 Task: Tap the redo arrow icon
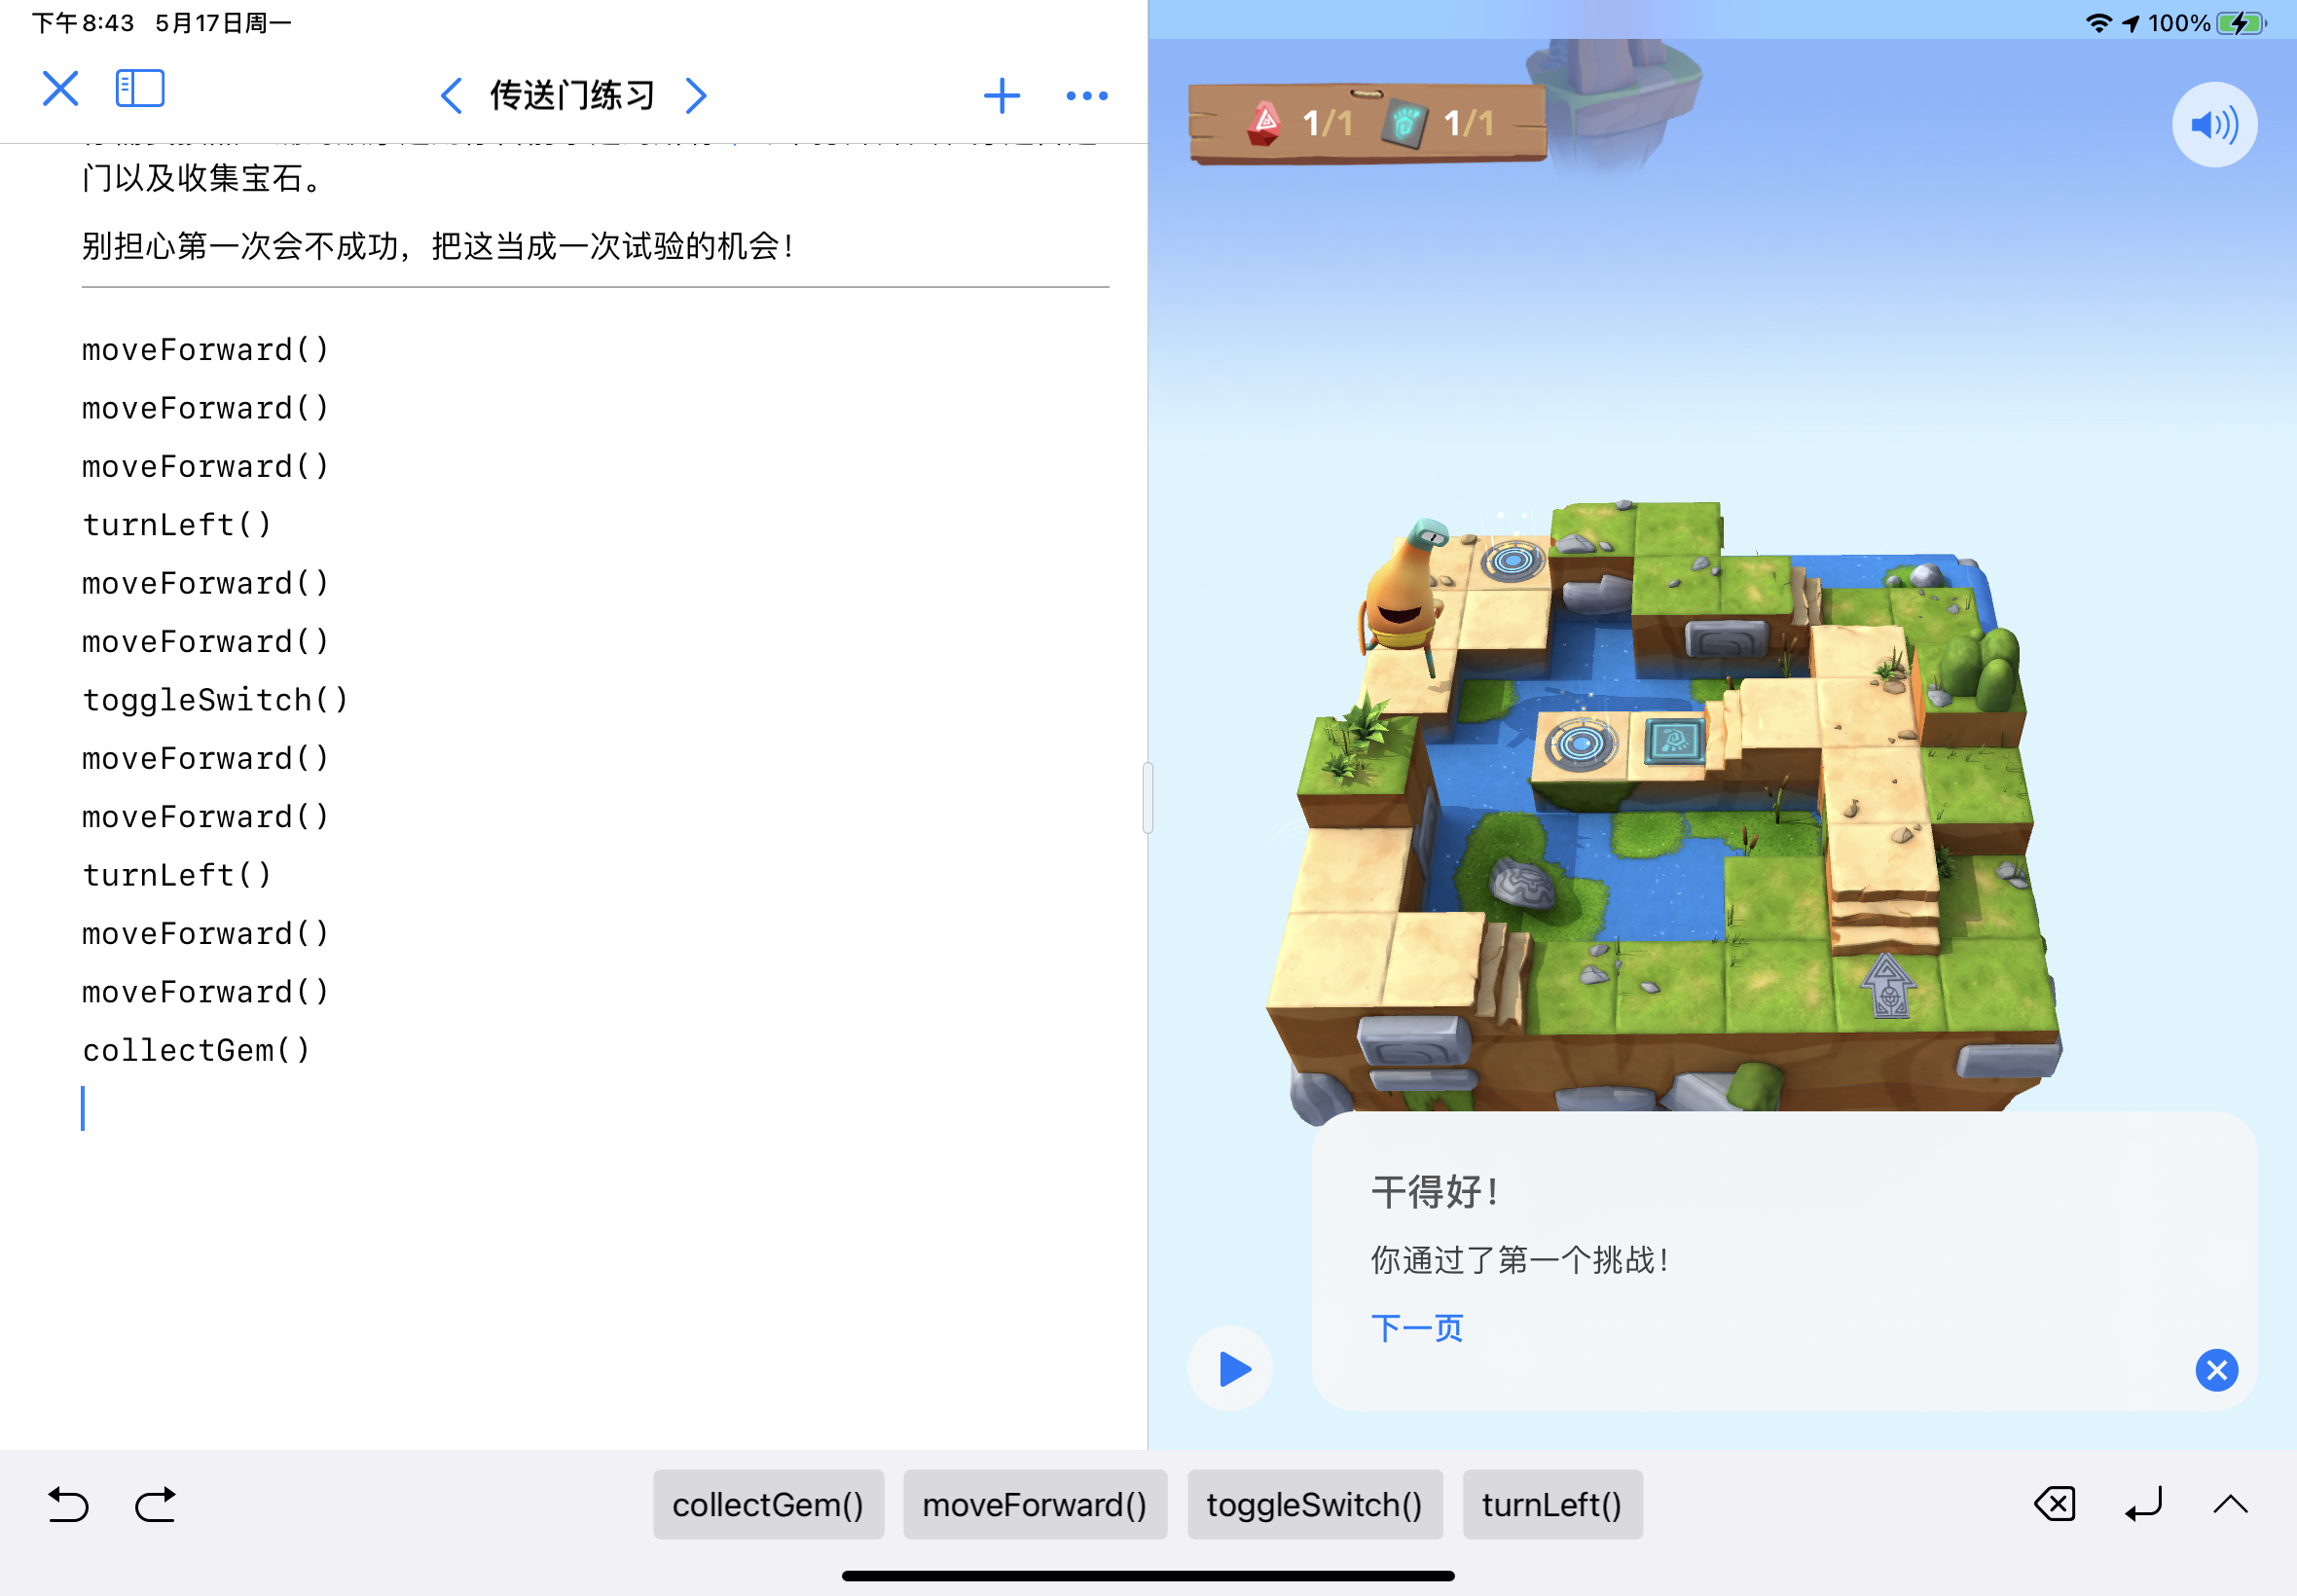(x=155, y=1504)
